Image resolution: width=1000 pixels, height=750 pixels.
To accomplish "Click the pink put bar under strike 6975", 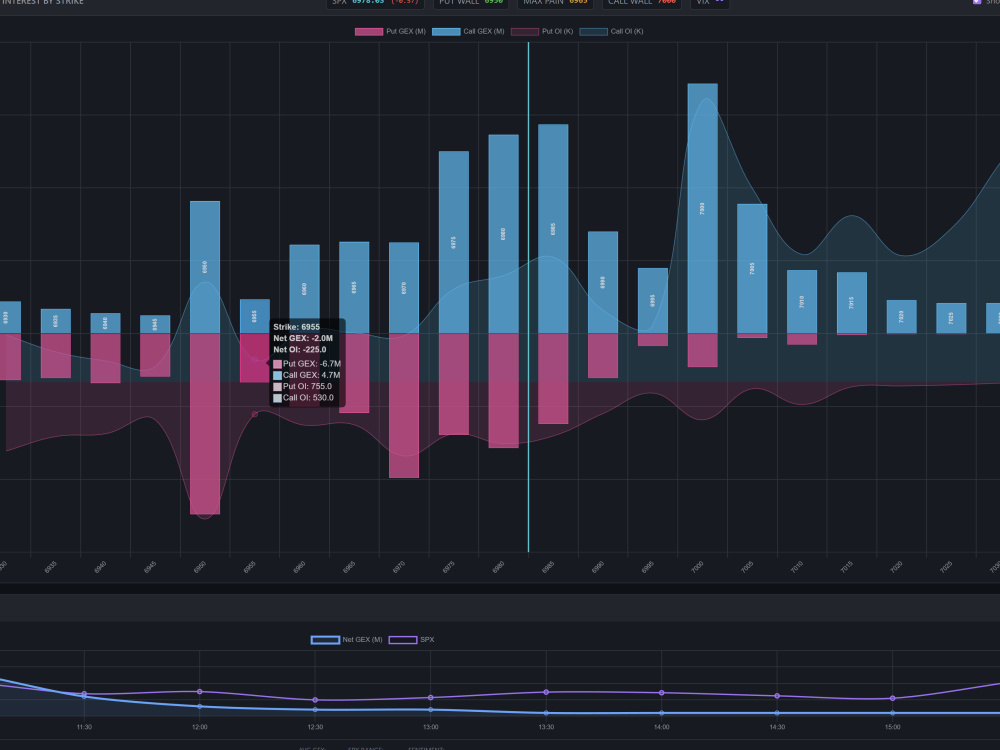I will click(453, 384).
